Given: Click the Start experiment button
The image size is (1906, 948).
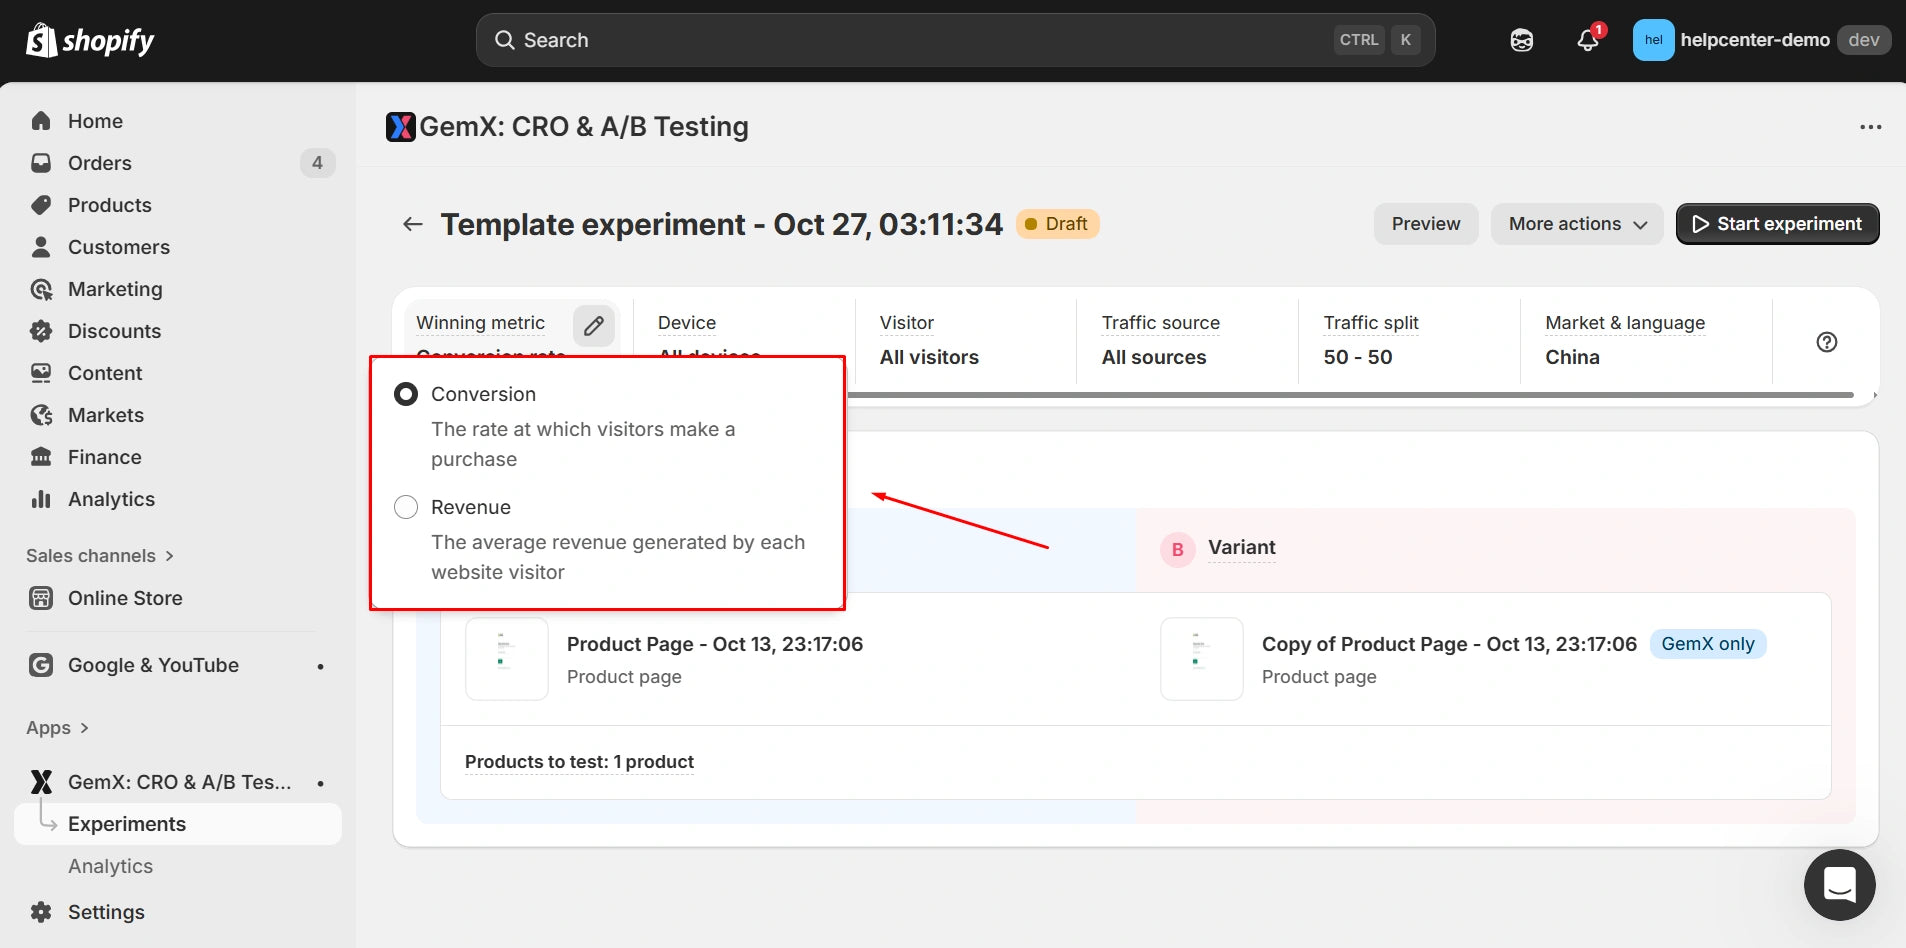Looking at the screenshot, I should click(1777, 224).
